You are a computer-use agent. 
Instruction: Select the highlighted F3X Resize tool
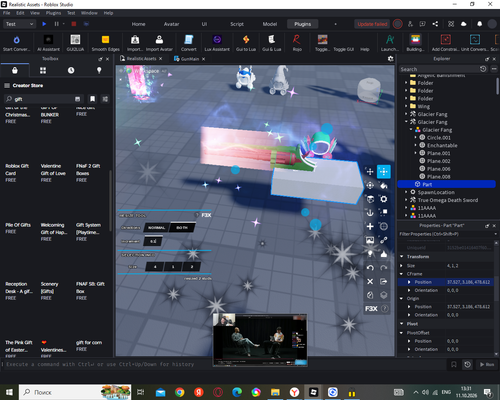point(384,172)
